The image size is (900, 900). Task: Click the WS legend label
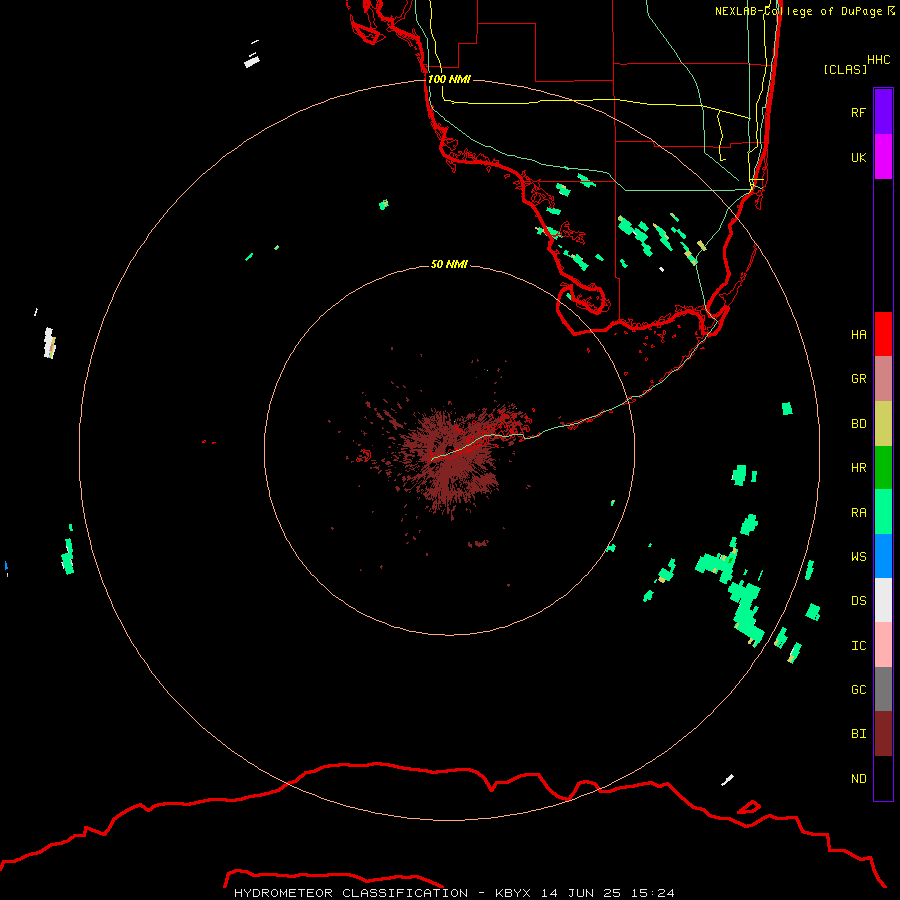858,556
